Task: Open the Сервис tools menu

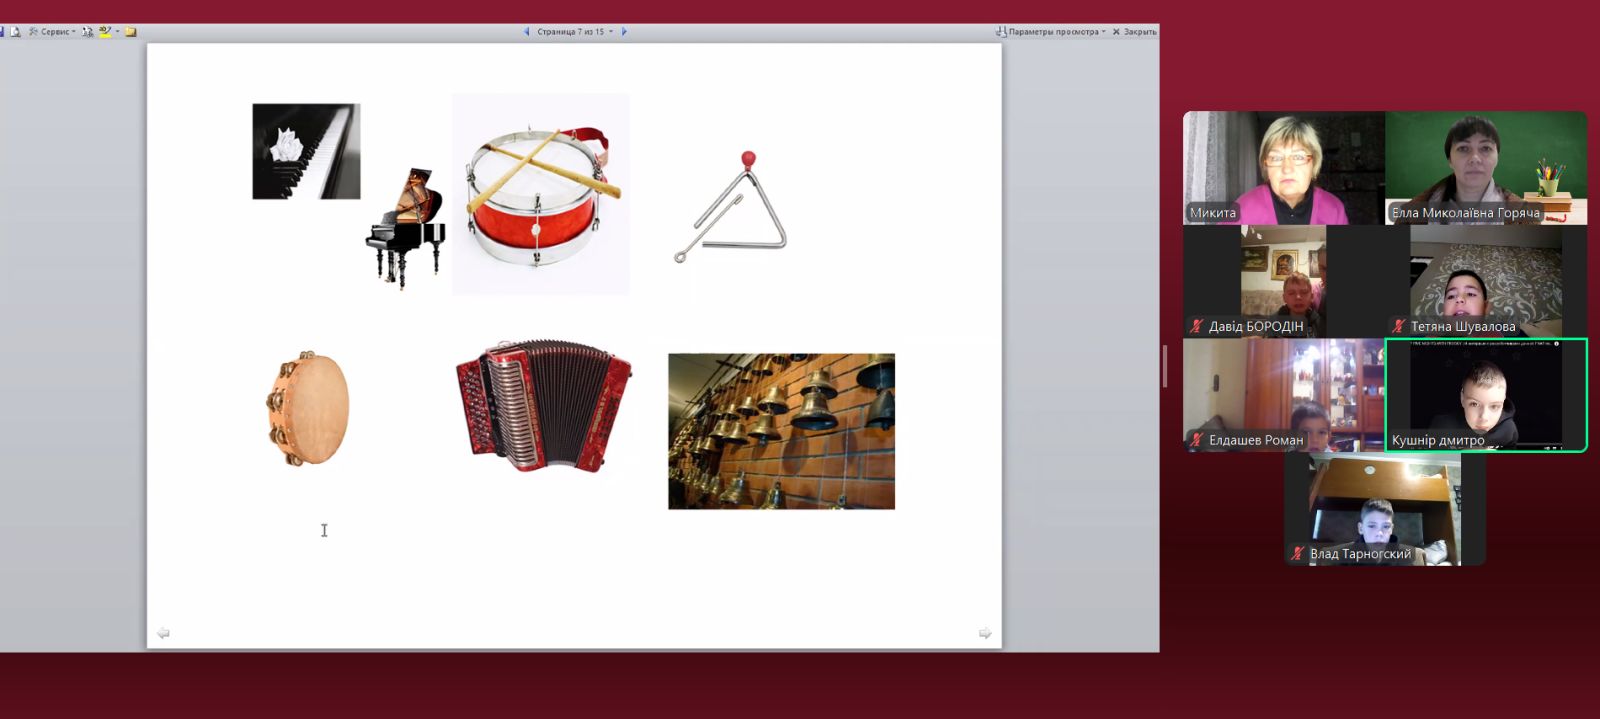Action: (x=55, y=32)
